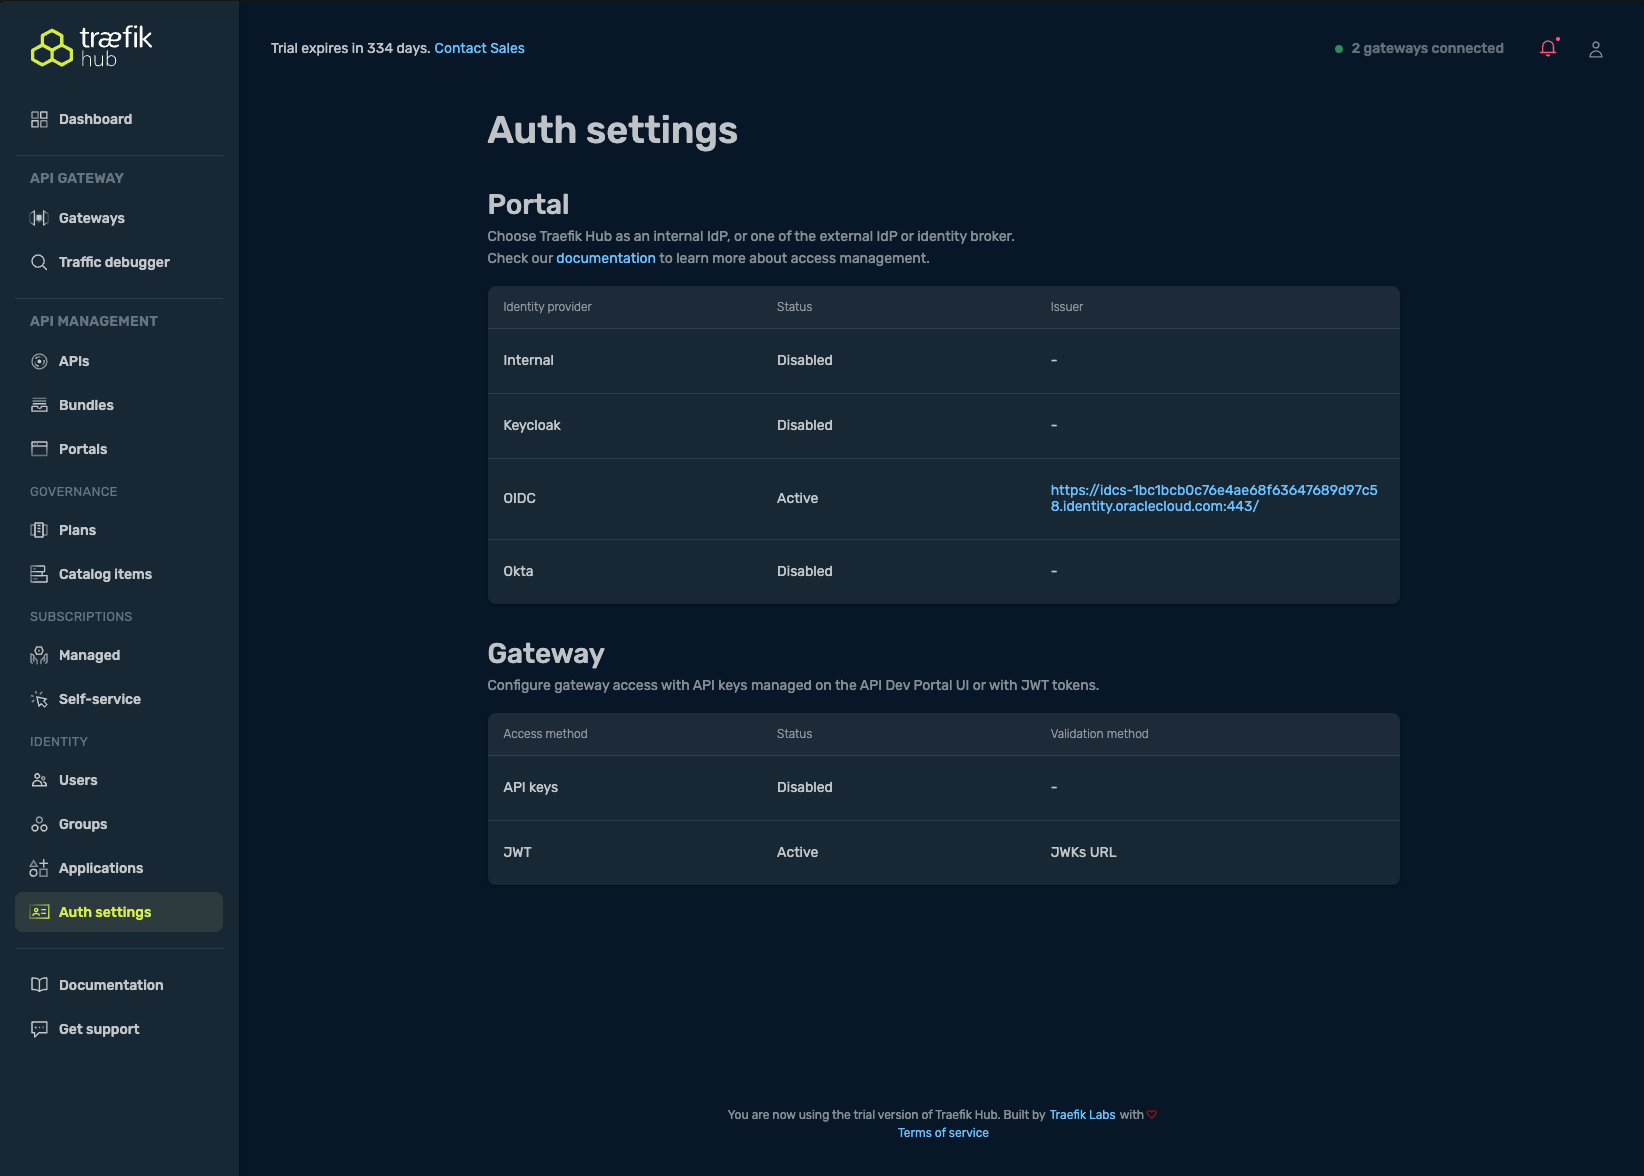Click the APIs sidebar icon

pos(39,361)
